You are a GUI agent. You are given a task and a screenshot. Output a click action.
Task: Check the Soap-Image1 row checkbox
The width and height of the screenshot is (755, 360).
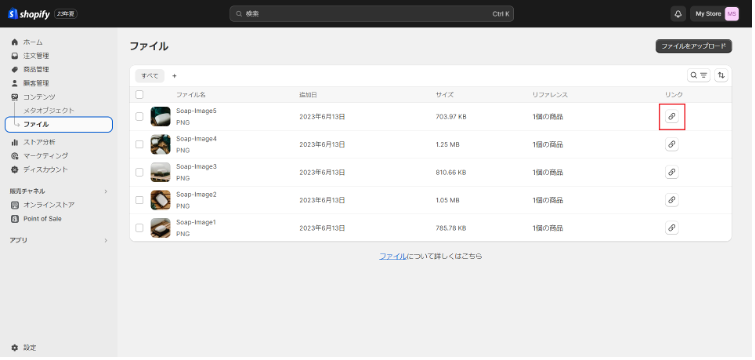point(139,228)
